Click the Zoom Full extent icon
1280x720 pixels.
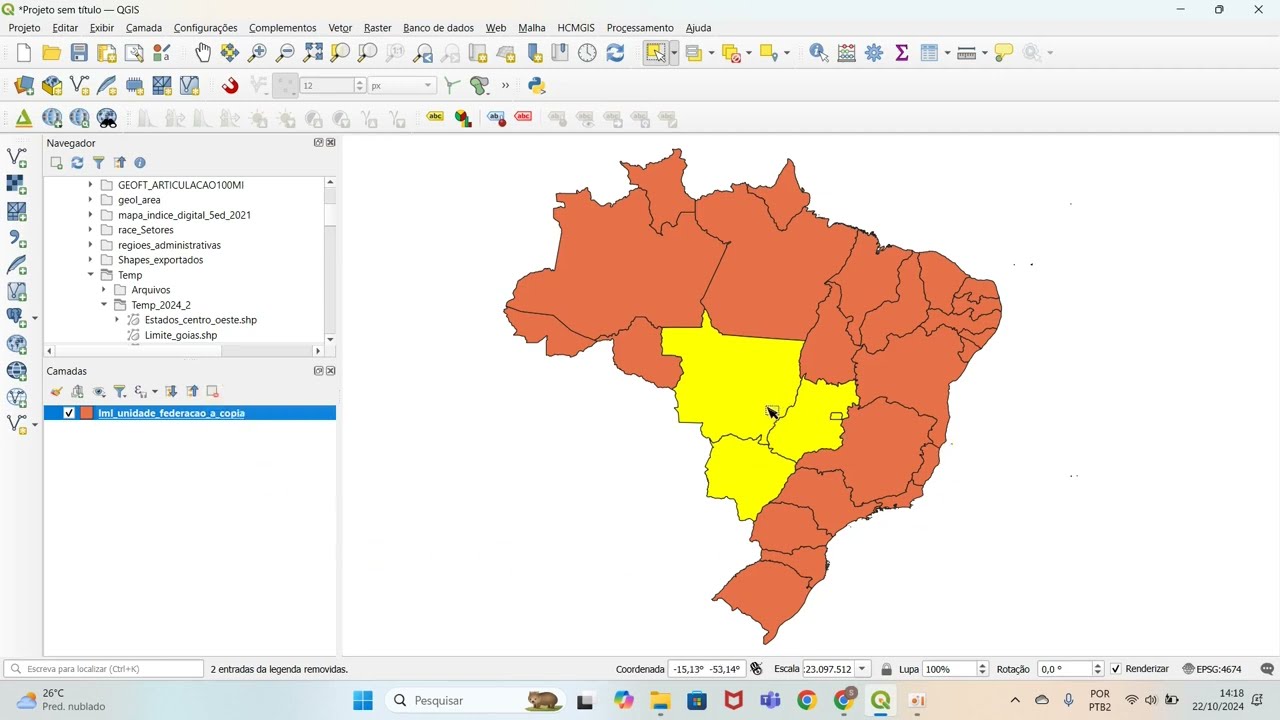[313, 53]
